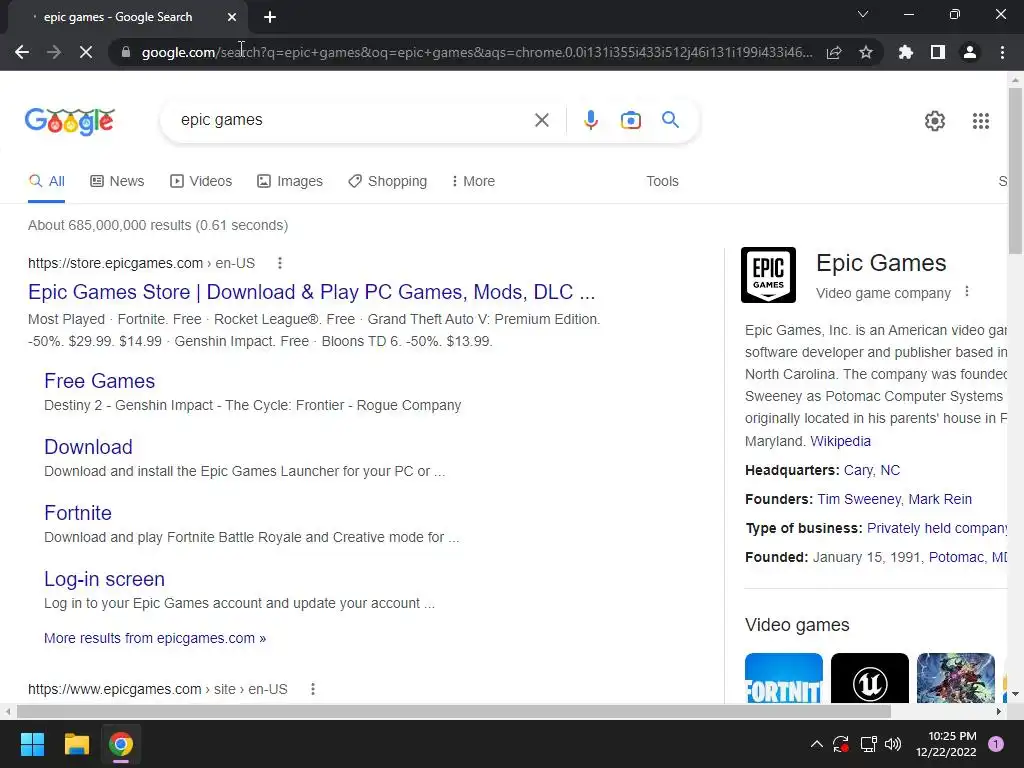This screenshot has height=768, width=1024.
Task: Open the sync status tray icon
Action: tap(841, 744)
